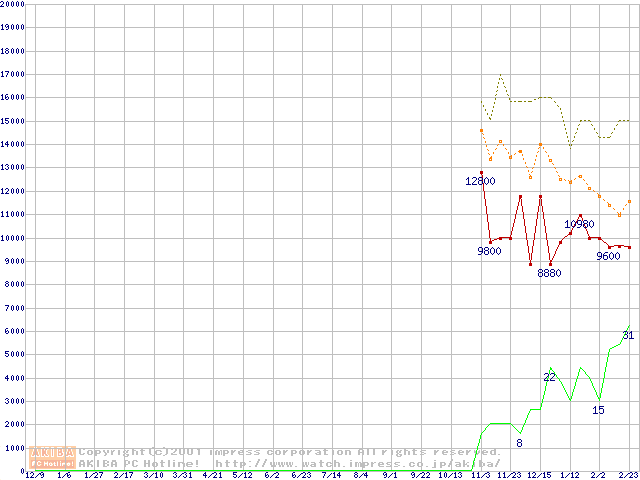Click the 6/23 date on x-axis
Screen dimensions: 640x480
(300, 476)
